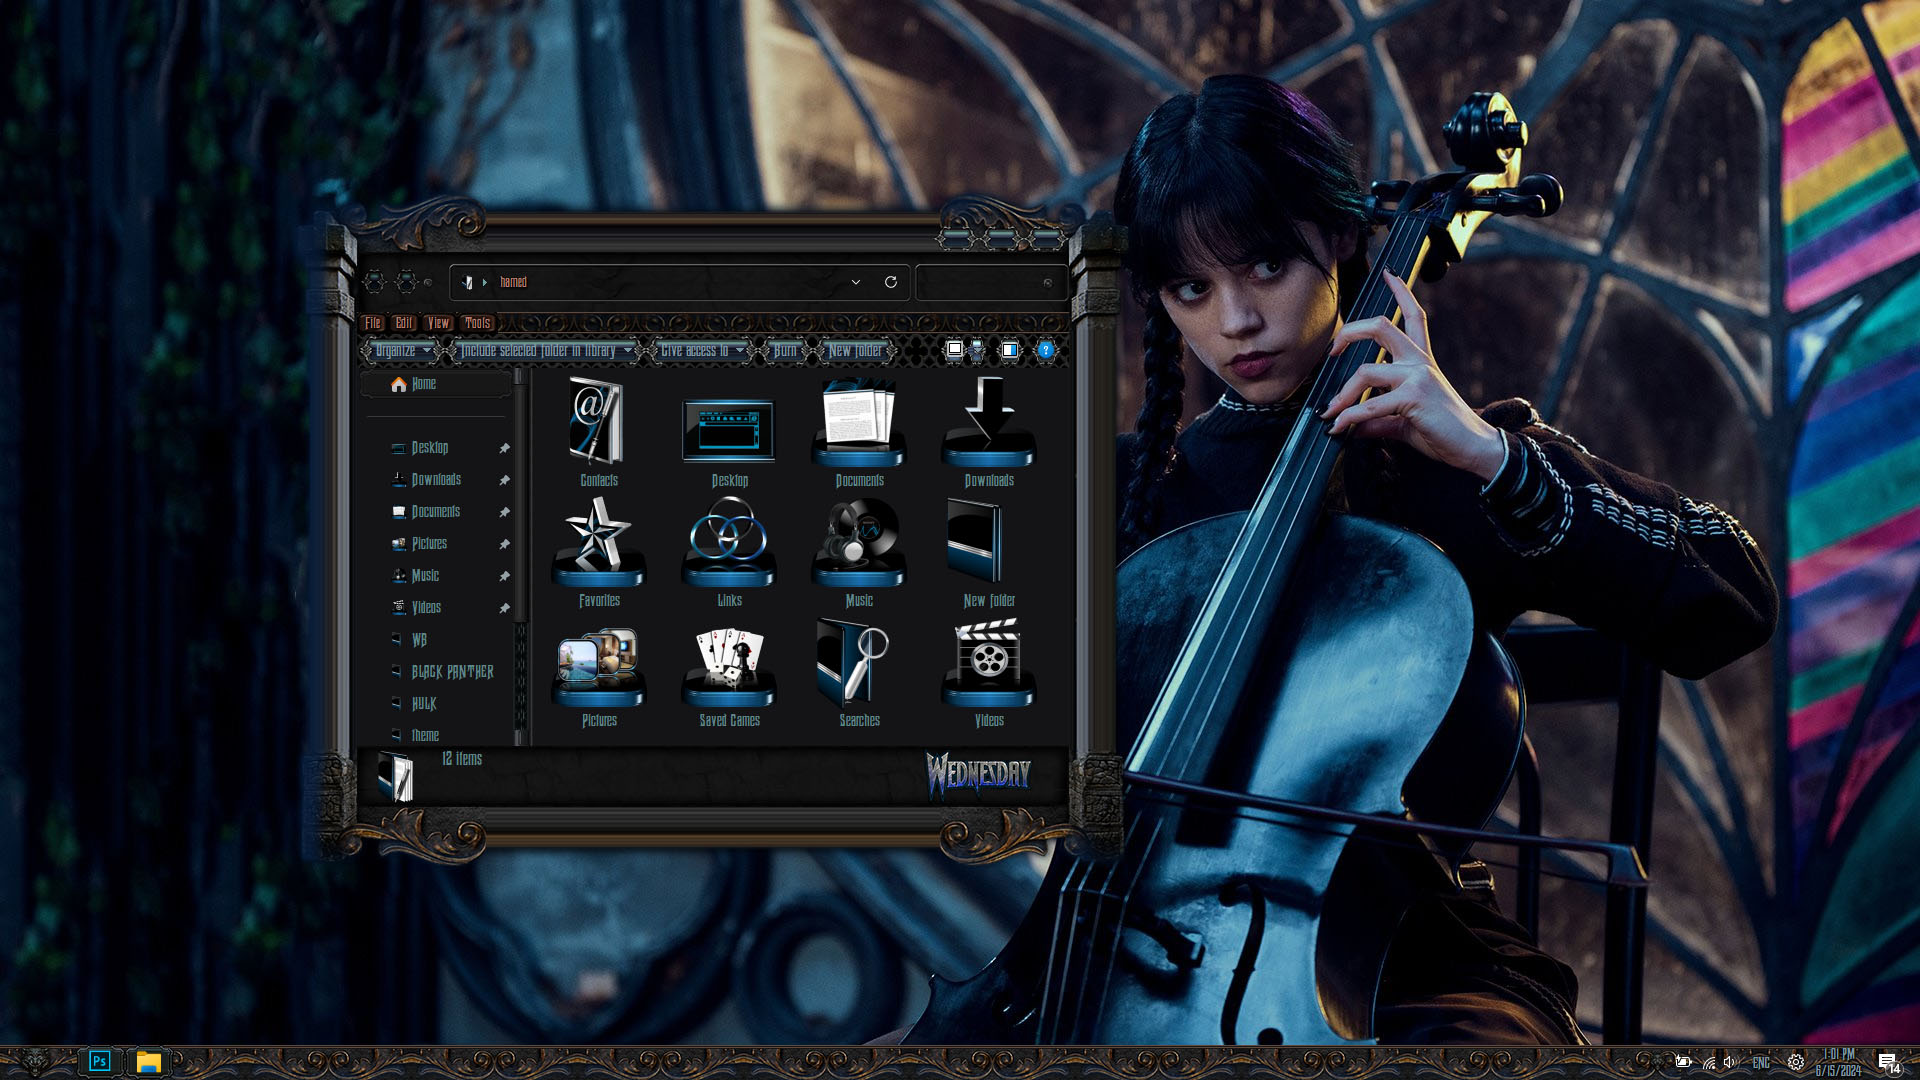1920x1080 pixels.
Task: Click the refresh icon in address bar
Action: pos(890,282)
